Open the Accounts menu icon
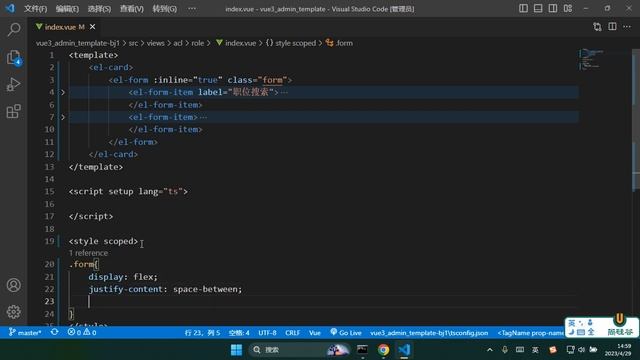 tap(14, 285)
